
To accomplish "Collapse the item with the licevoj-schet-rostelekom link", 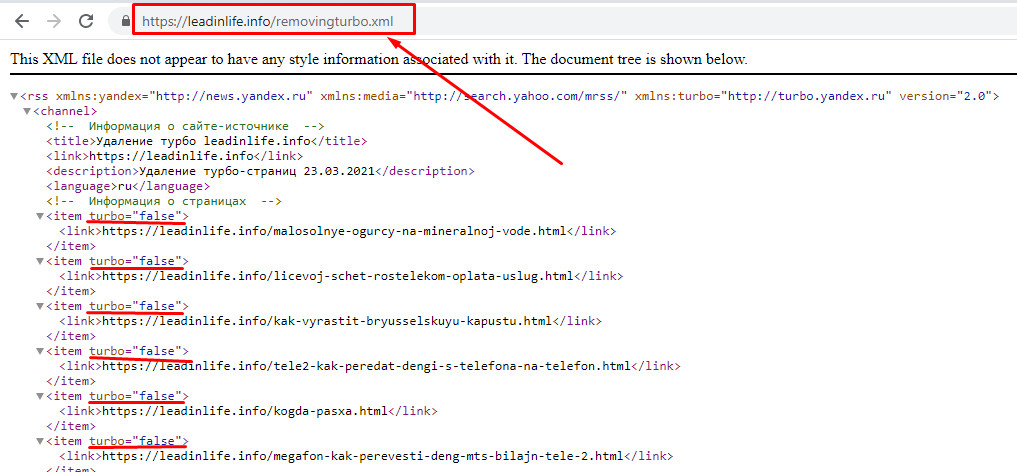I will (x=40, y=261).
